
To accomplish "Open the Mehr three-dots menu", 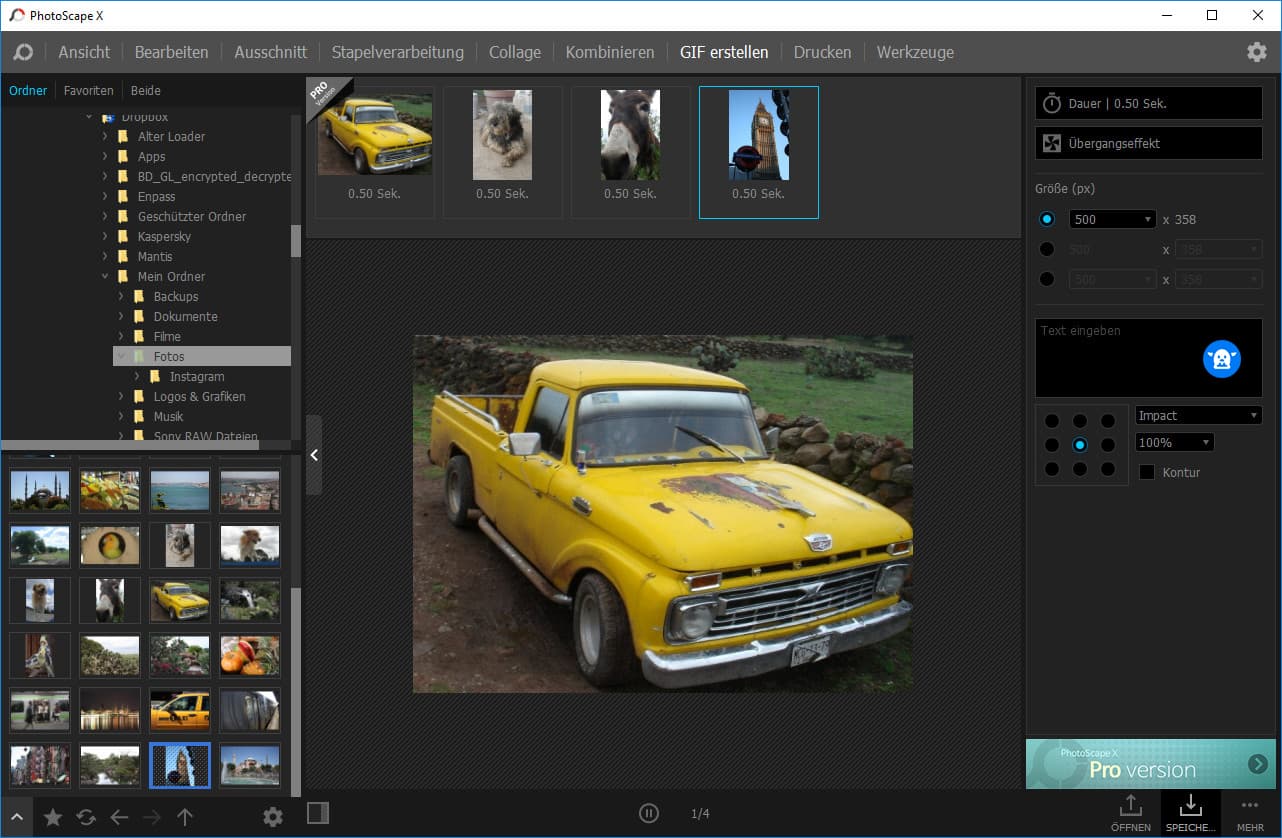I will [x=1250, y=812].
